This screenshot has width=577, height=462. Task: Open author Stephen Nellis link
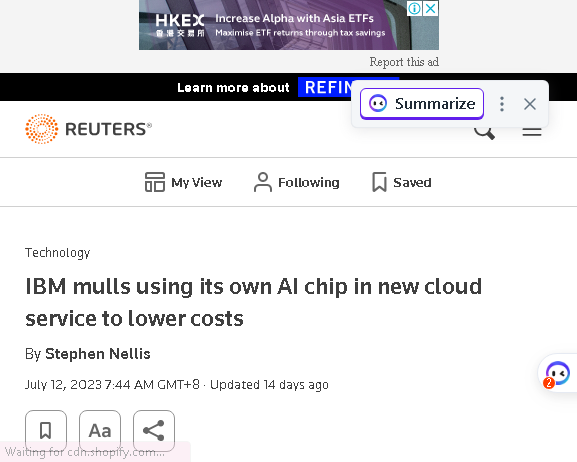(x=98, y=354)
